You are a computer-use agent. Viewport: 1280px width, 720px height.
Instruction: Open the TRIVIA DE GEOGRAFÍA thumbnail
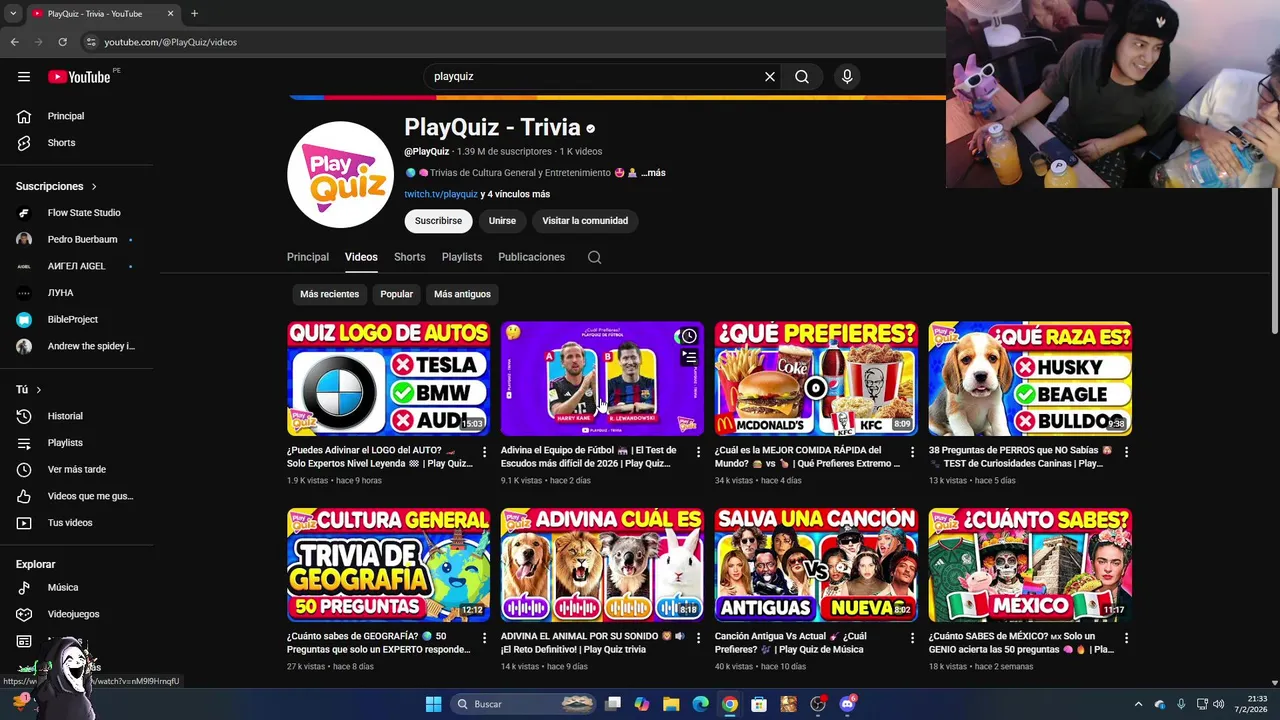pyautogui.click(x=388, y=564)
